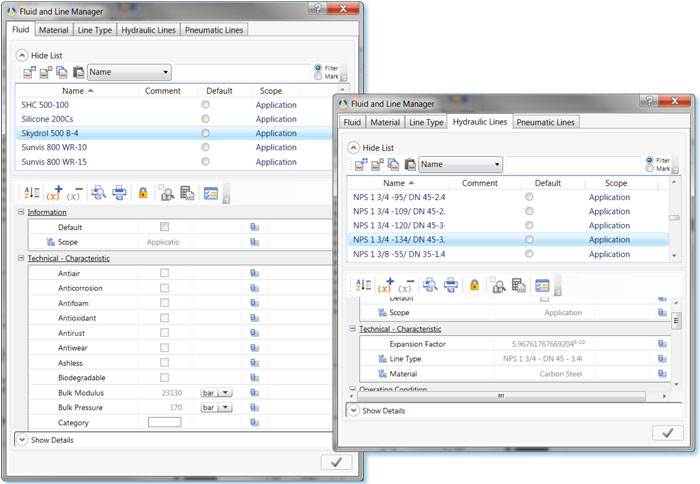Click remove variable (x)- icon in left window
The image size is (700, 484).
click(x=75, y=193)
